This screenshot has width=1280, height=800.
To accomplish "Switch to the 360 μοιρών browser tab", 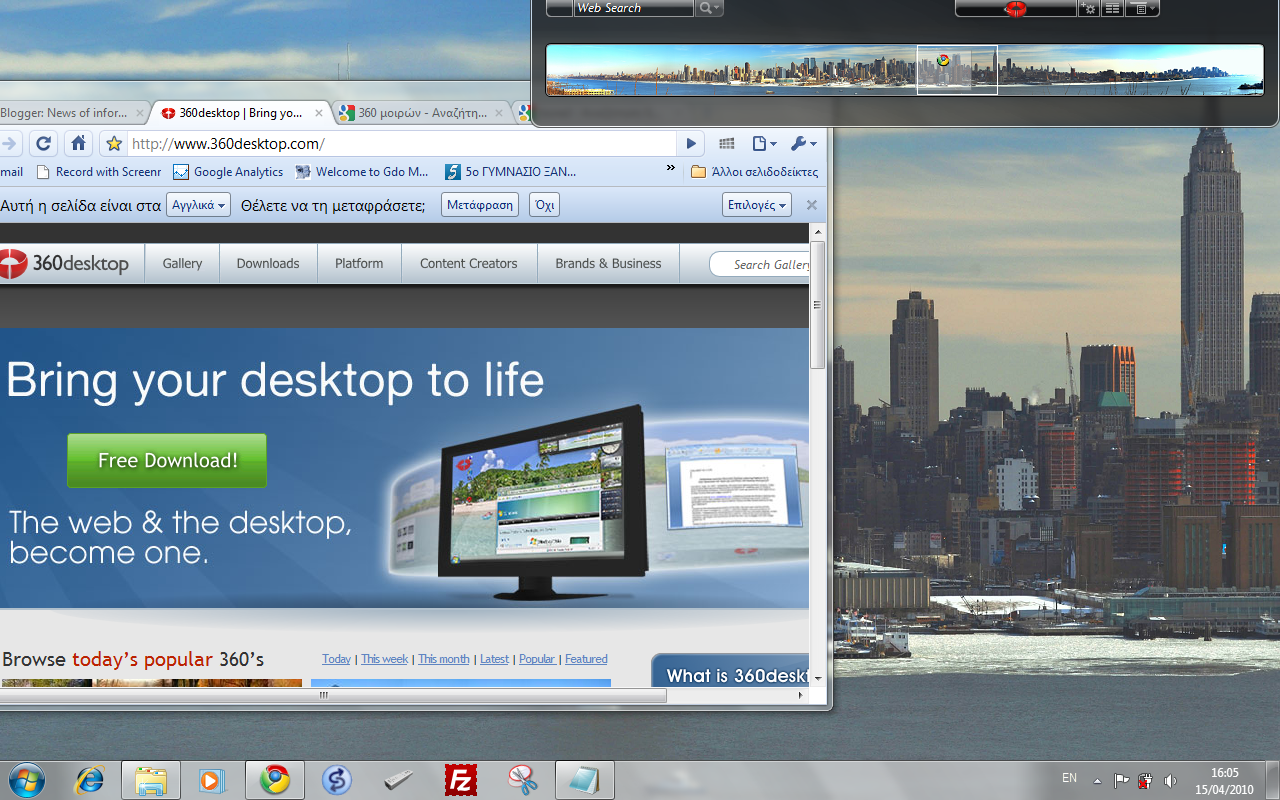I will coord(420,112).
